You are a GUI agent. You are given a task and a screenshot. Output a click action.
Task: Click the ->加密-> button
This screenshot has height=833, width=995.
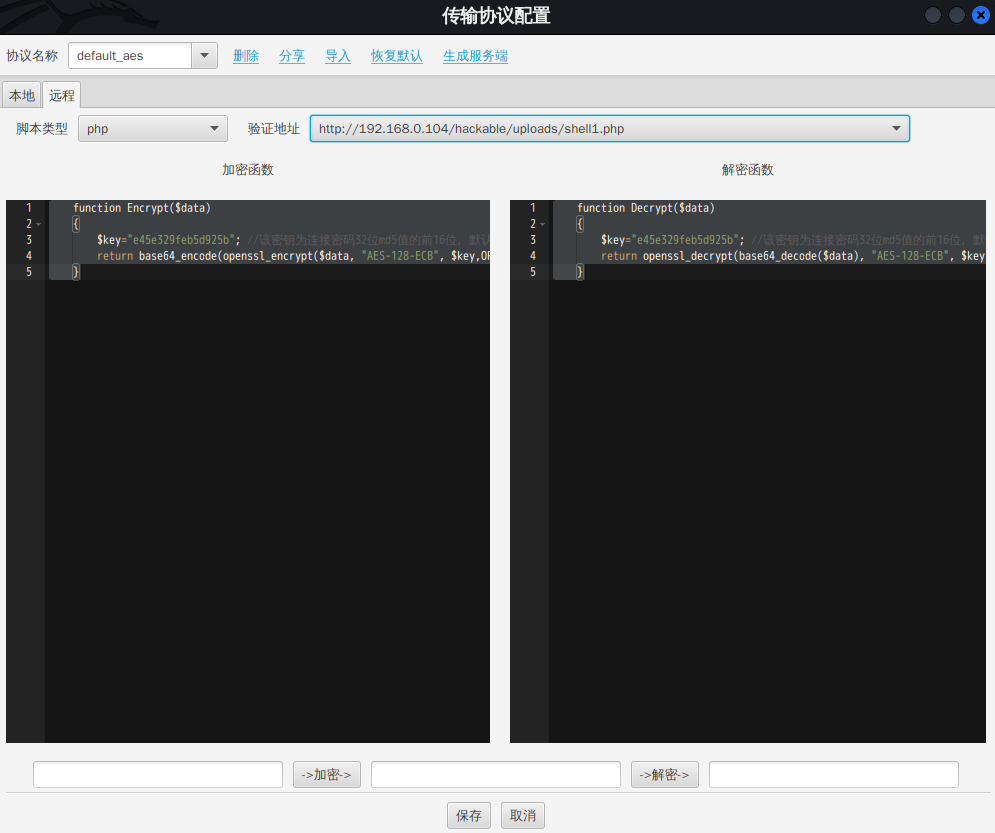327,775
